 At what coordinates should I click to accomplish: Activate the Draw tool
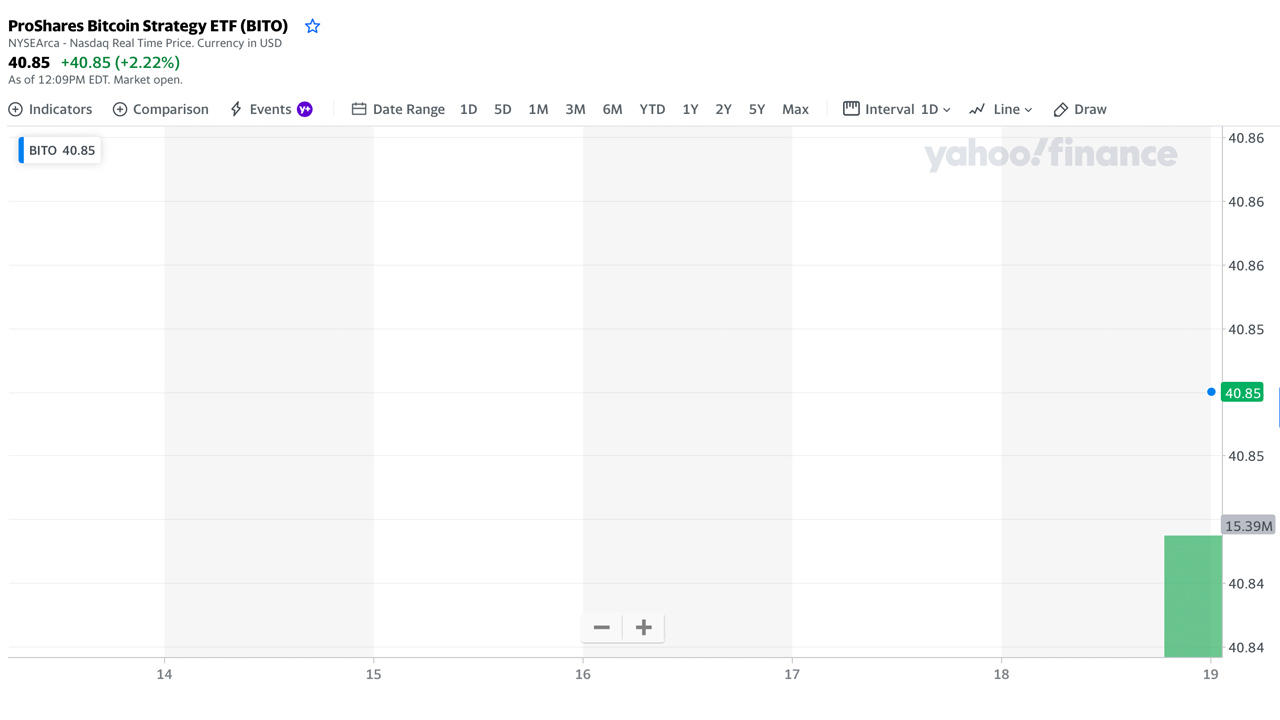tap(1080, 109)
